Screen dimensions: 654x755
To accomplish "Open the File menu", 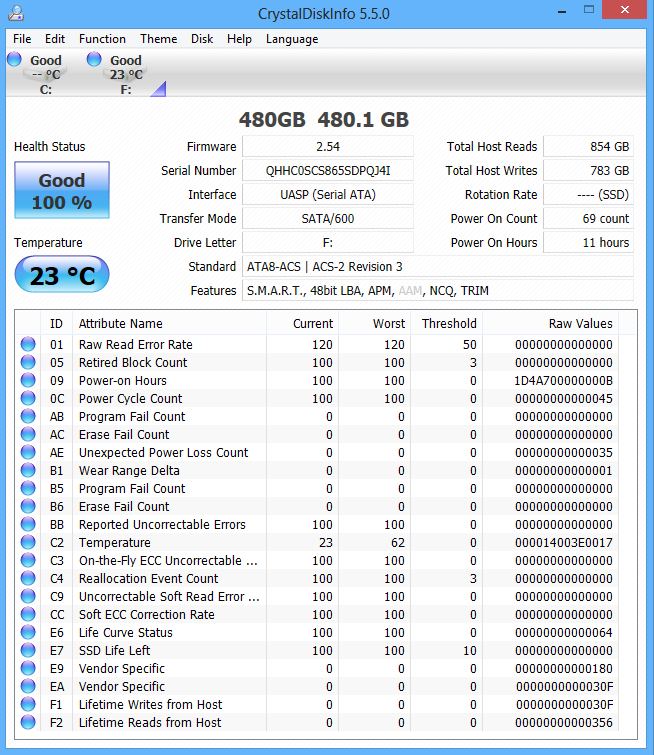I will tap(22, 39).
